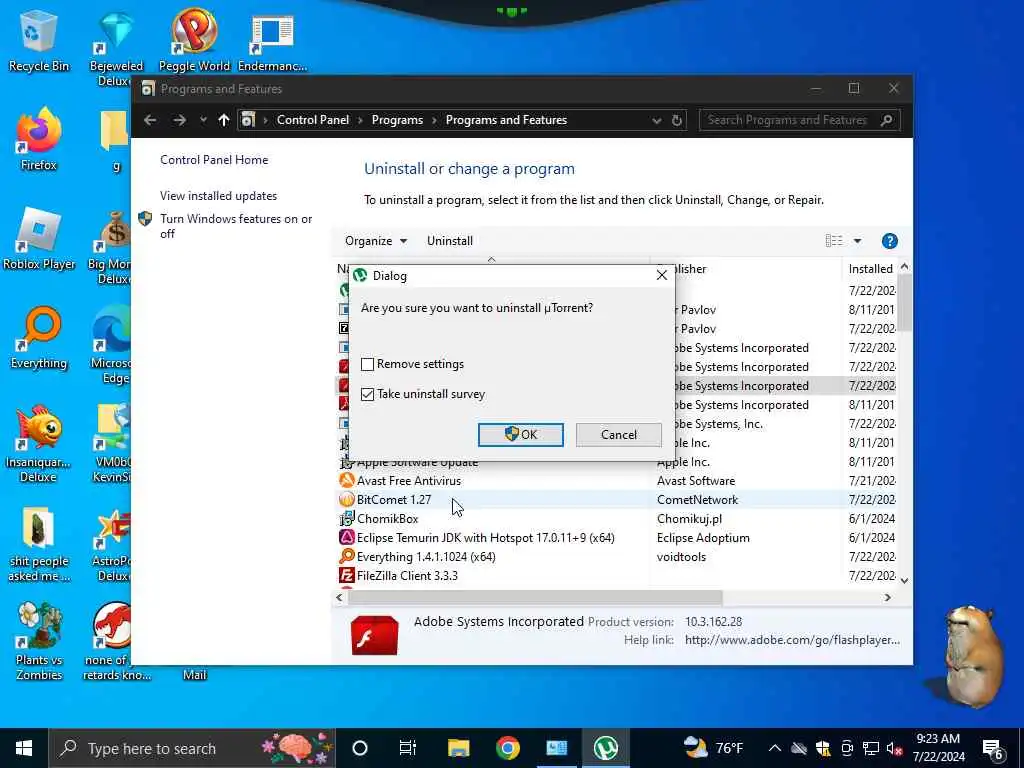Image resolution: width=1024 pixels, height=768 pixels.
Task: Cancel the uTorrent uninstall dialog
Action: coord(618,435)
